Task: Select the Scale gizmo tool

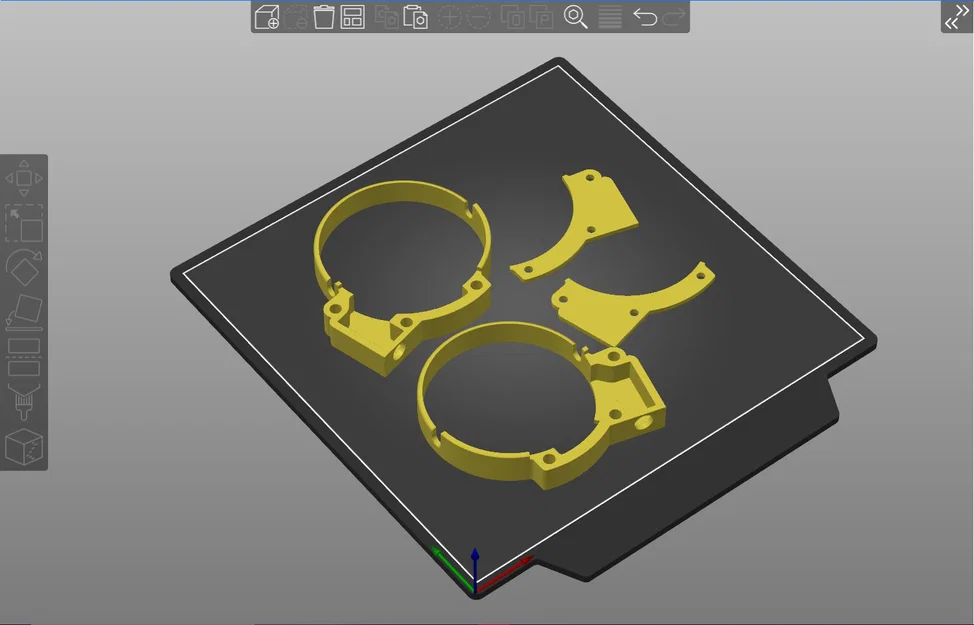Action: 24,223
